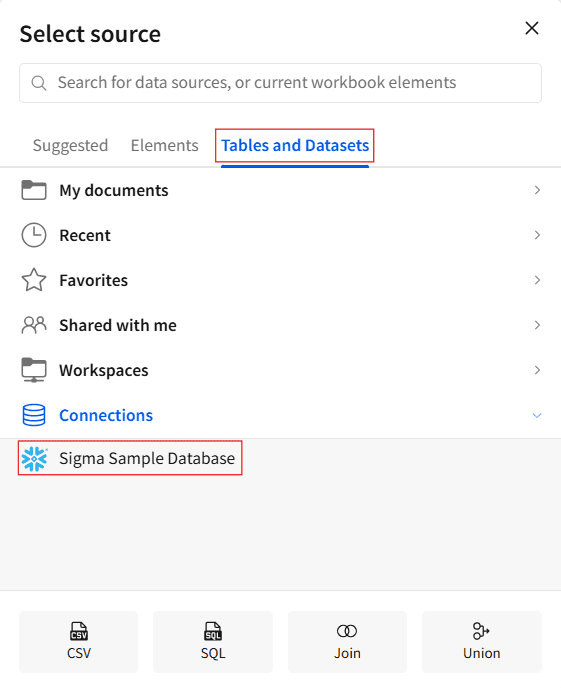Screen dimensions: 561x688
Task: Click the Shared with me people icon
Action: [x=34, y=325]
